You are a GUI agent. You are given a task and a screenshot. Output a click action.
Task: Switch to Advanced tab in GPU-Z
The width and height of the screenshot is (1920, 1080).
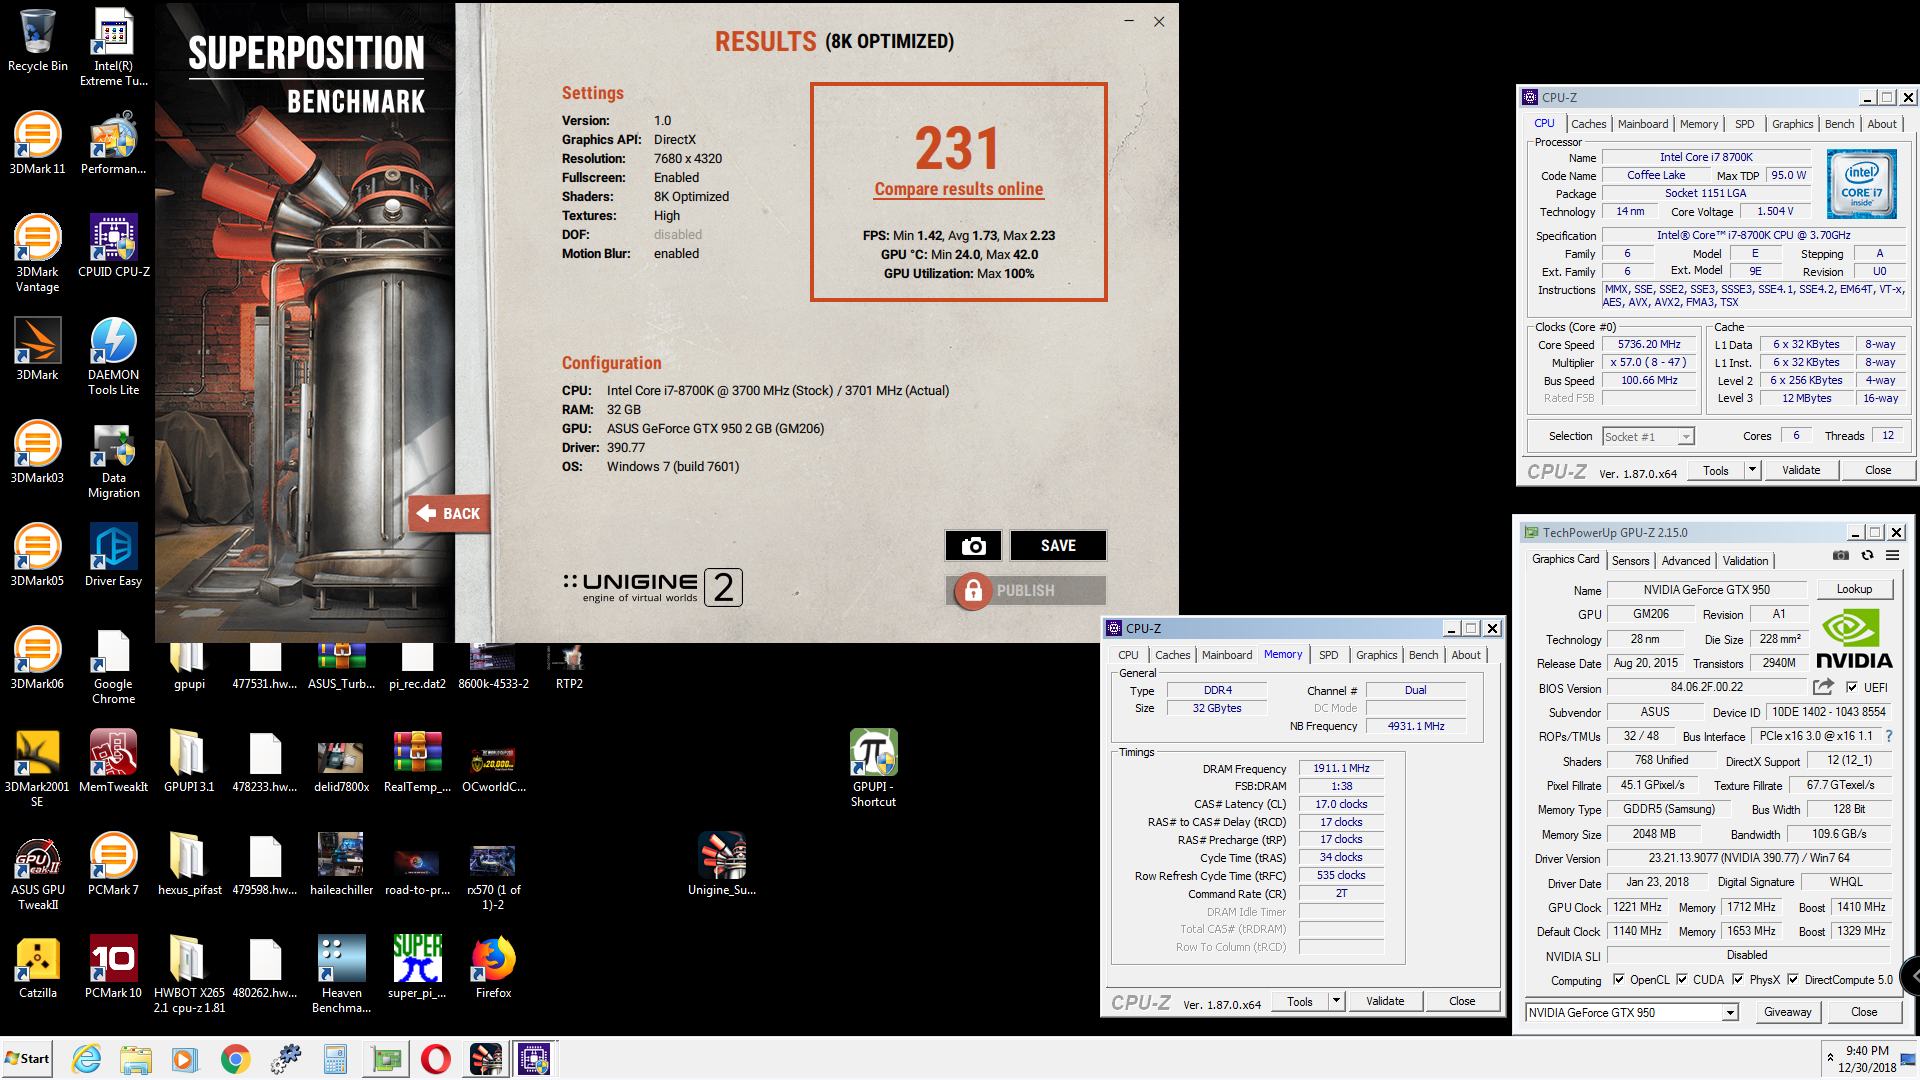tap(1686, 560)
